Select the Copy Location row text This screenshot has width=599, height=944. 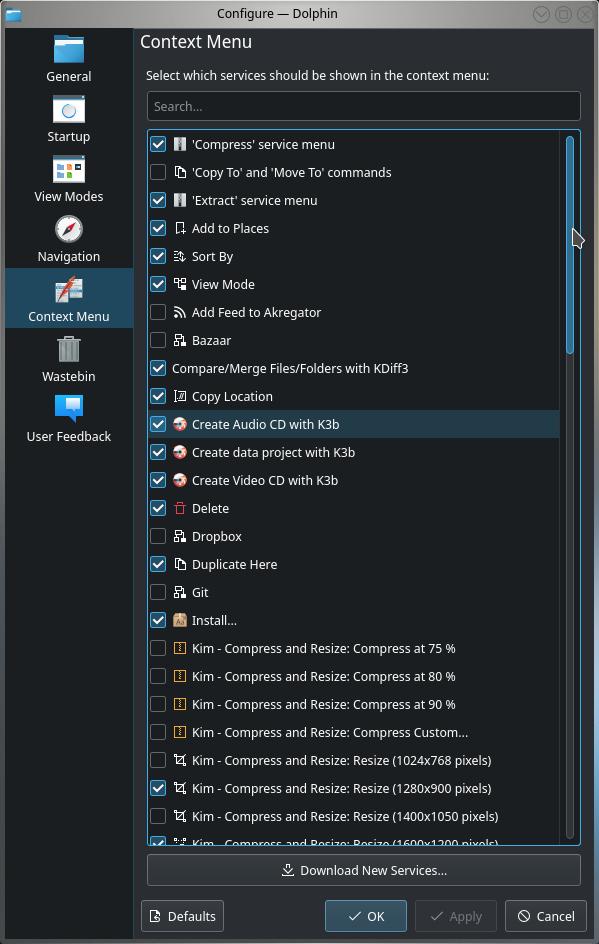click(232, 396)
